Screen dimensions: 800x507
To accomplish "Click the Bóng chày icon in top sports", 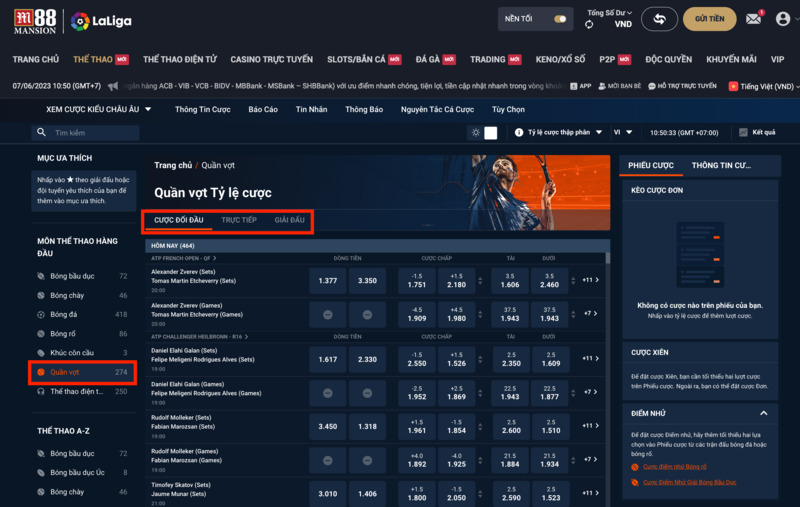I will 41,295.
